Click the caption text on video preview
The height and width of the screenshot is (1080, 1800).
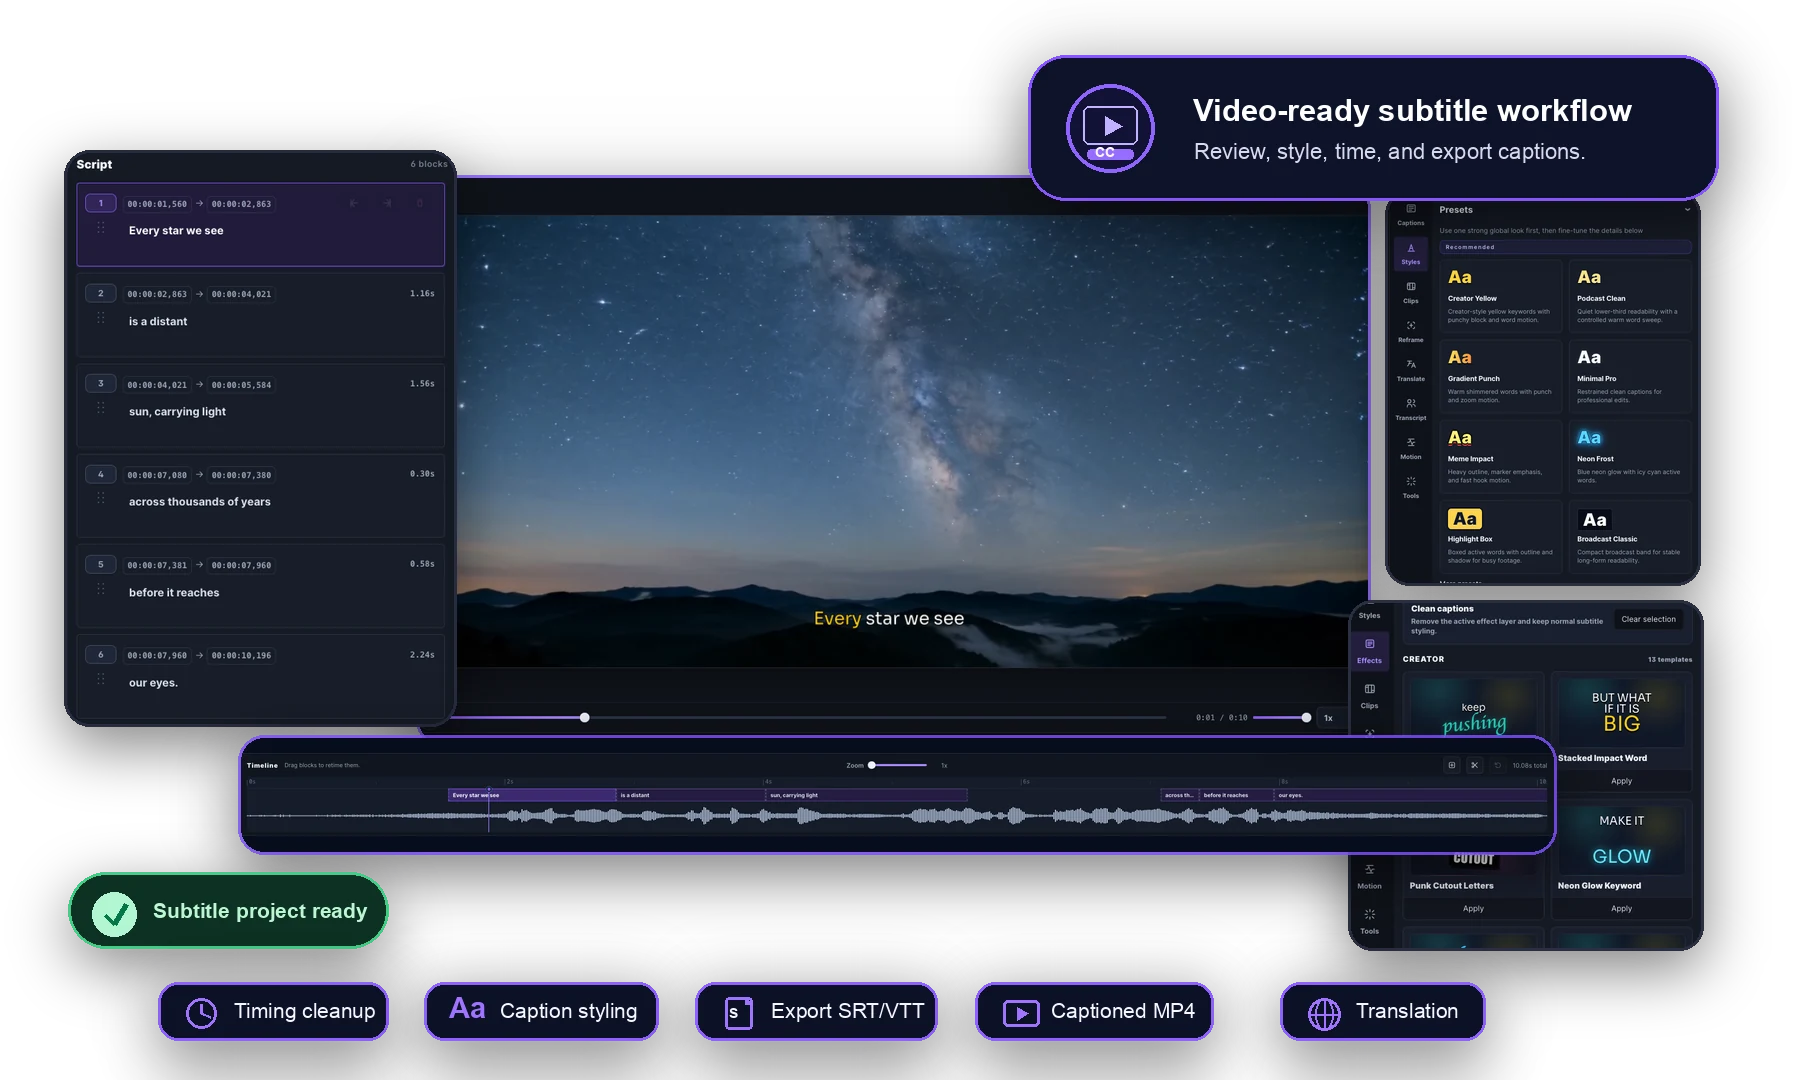click(x=888, y=619)
